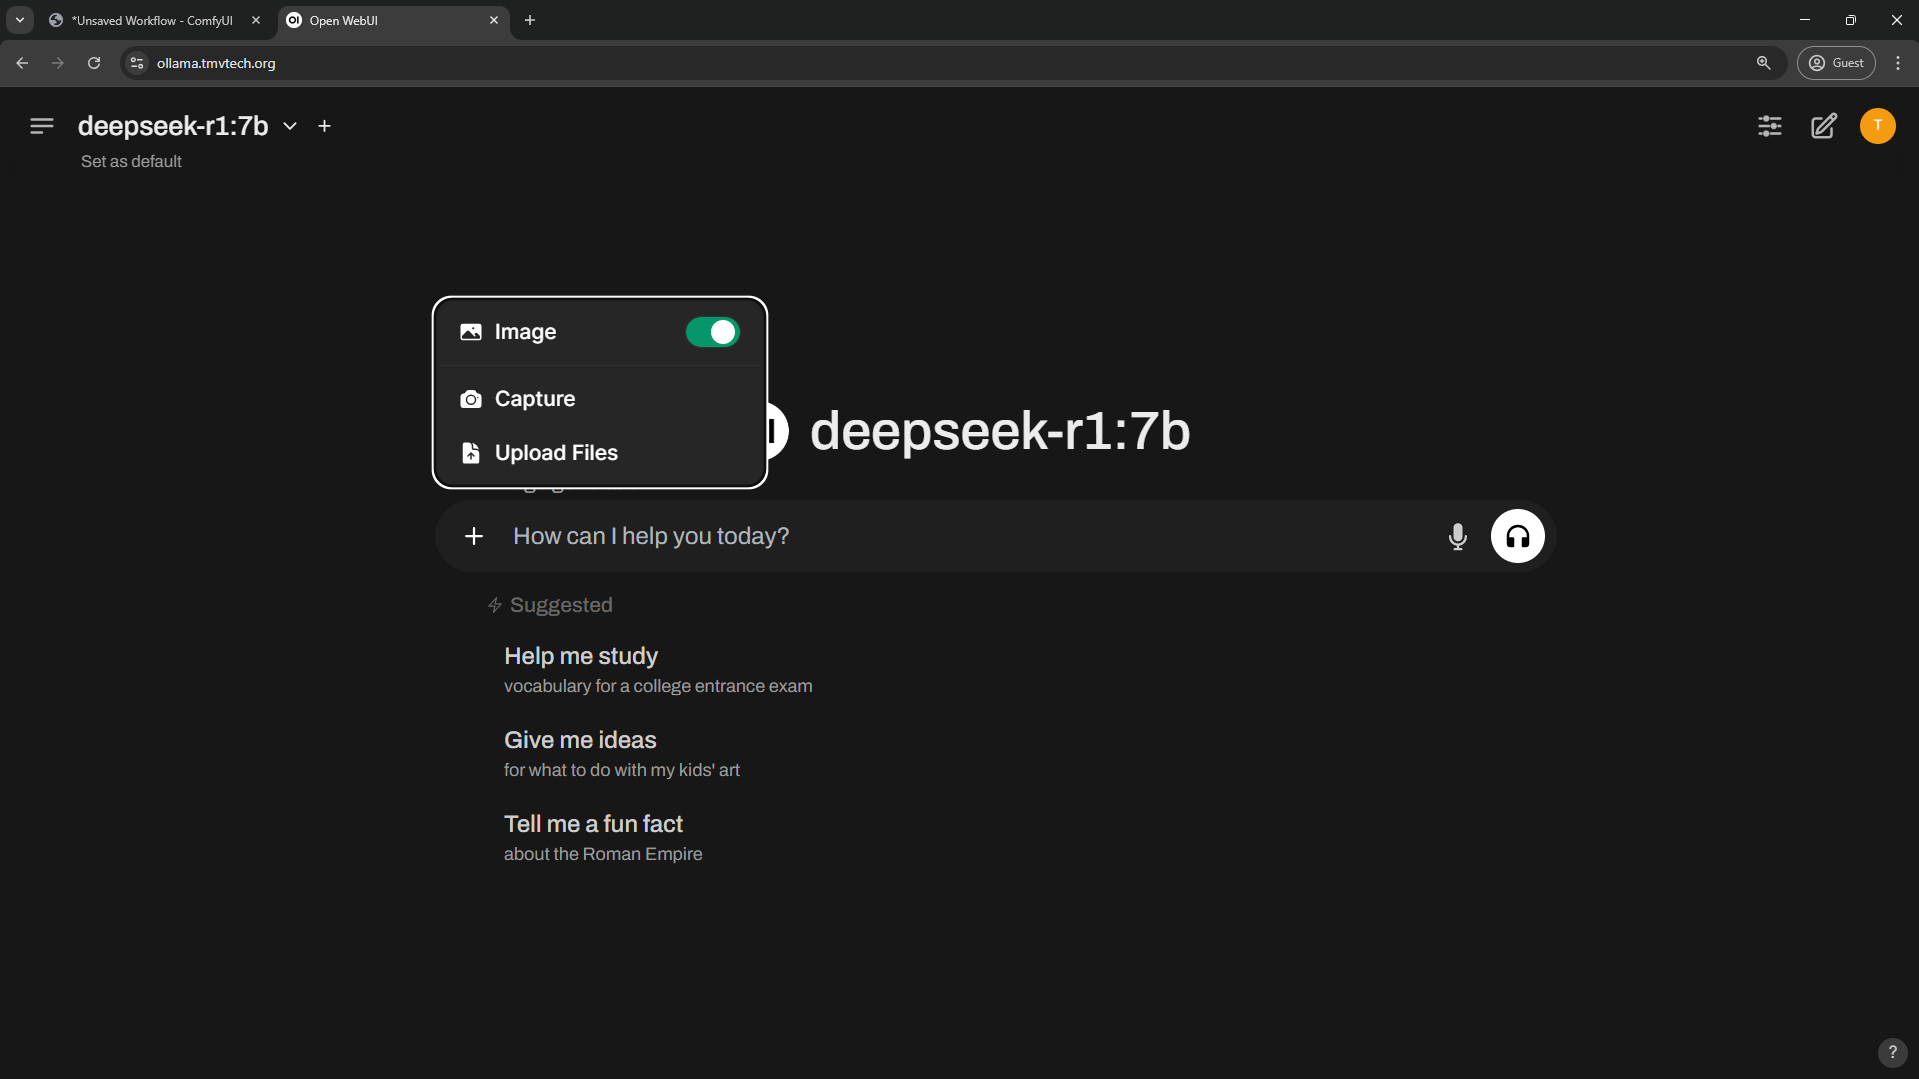The image size is (1919, 1079).
Task: Open chat Controls with the sliders icon
Action: (1769, 126)
